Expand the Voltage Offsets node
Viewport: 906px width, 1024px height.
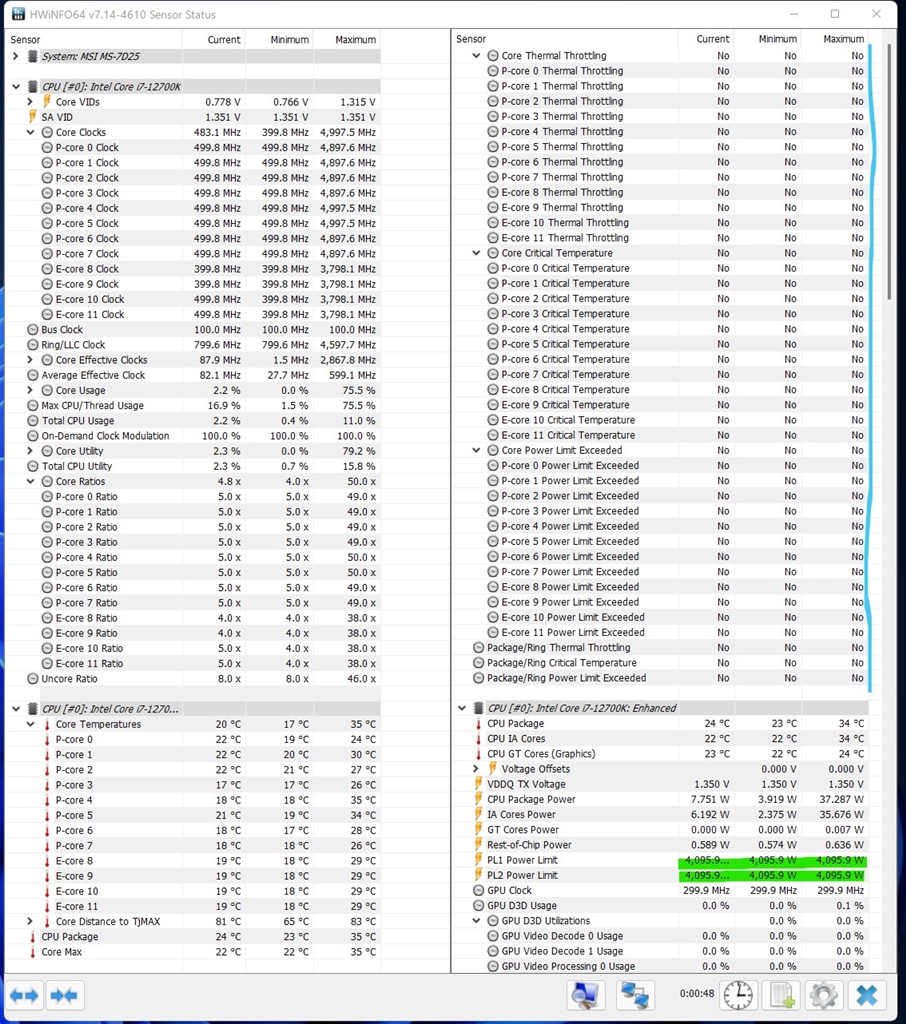(476, 769)
